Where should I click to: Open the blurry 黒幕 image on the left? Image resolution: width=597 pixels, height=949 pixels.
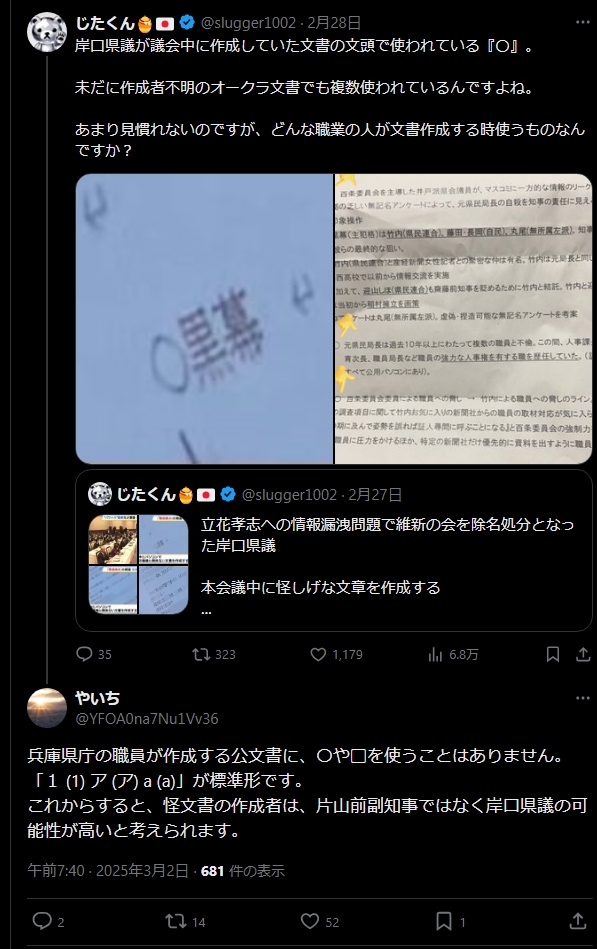click(204, 319)
